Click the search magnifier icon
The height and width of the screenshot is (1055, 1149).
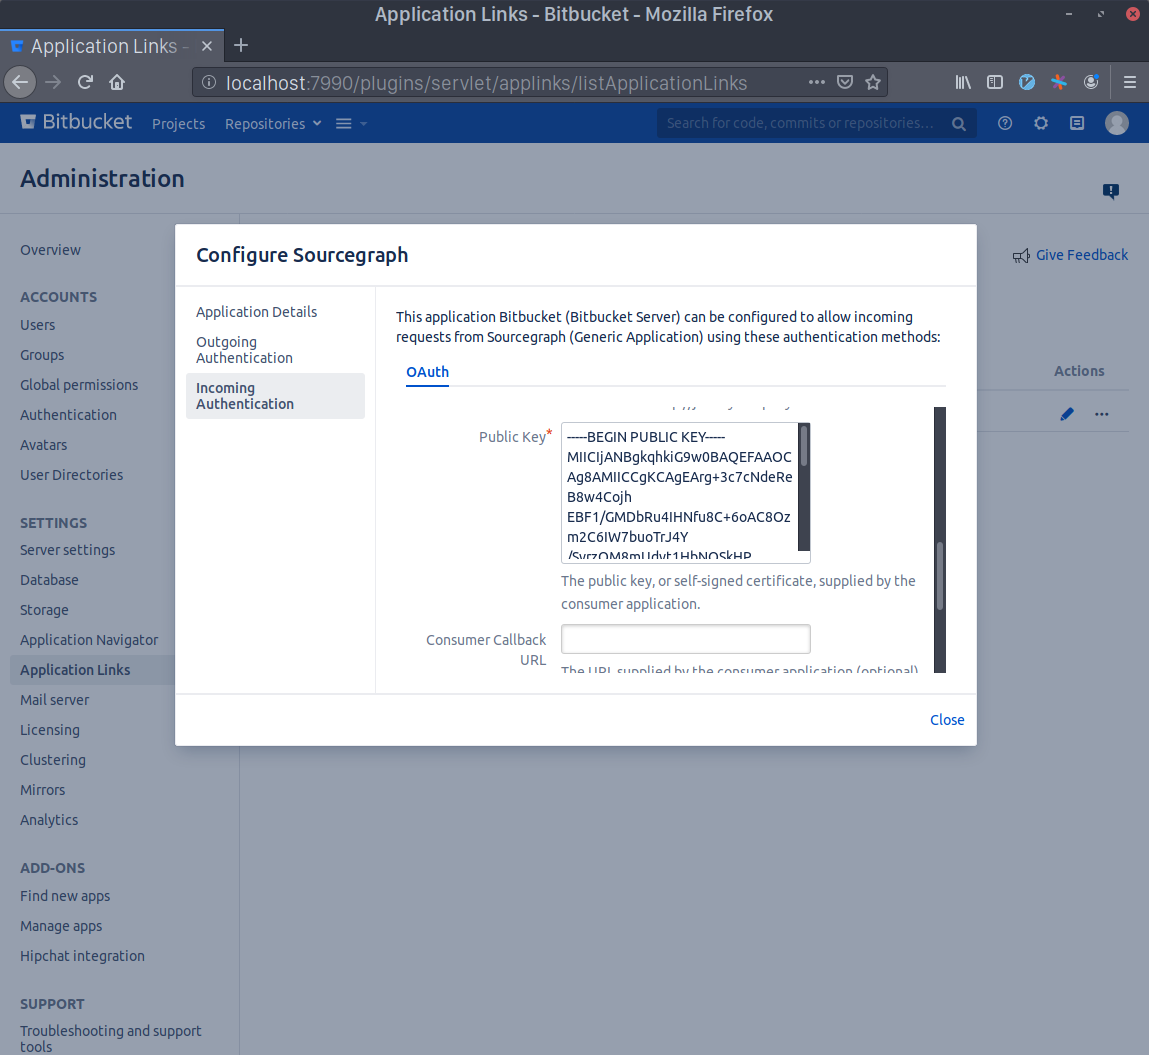[x=958, y=124]
